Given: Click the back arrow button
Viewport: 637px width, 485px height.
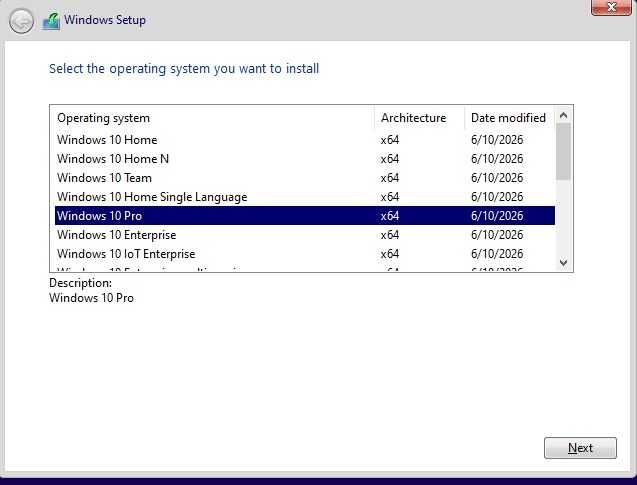Looking at the screenshot, I should [x=21, y=21].
